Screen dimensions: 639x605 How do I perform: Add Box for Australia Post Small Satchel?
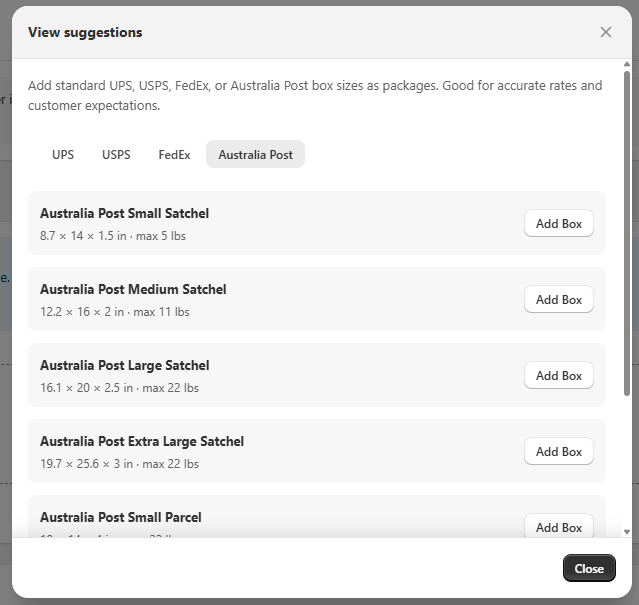tap(558, 224)
